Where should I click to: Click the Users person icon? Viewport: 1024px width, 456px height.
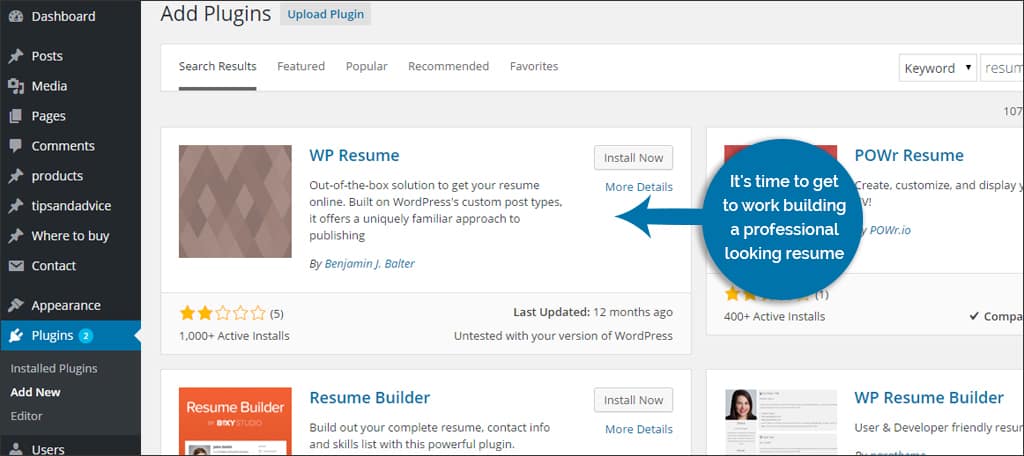16,449
